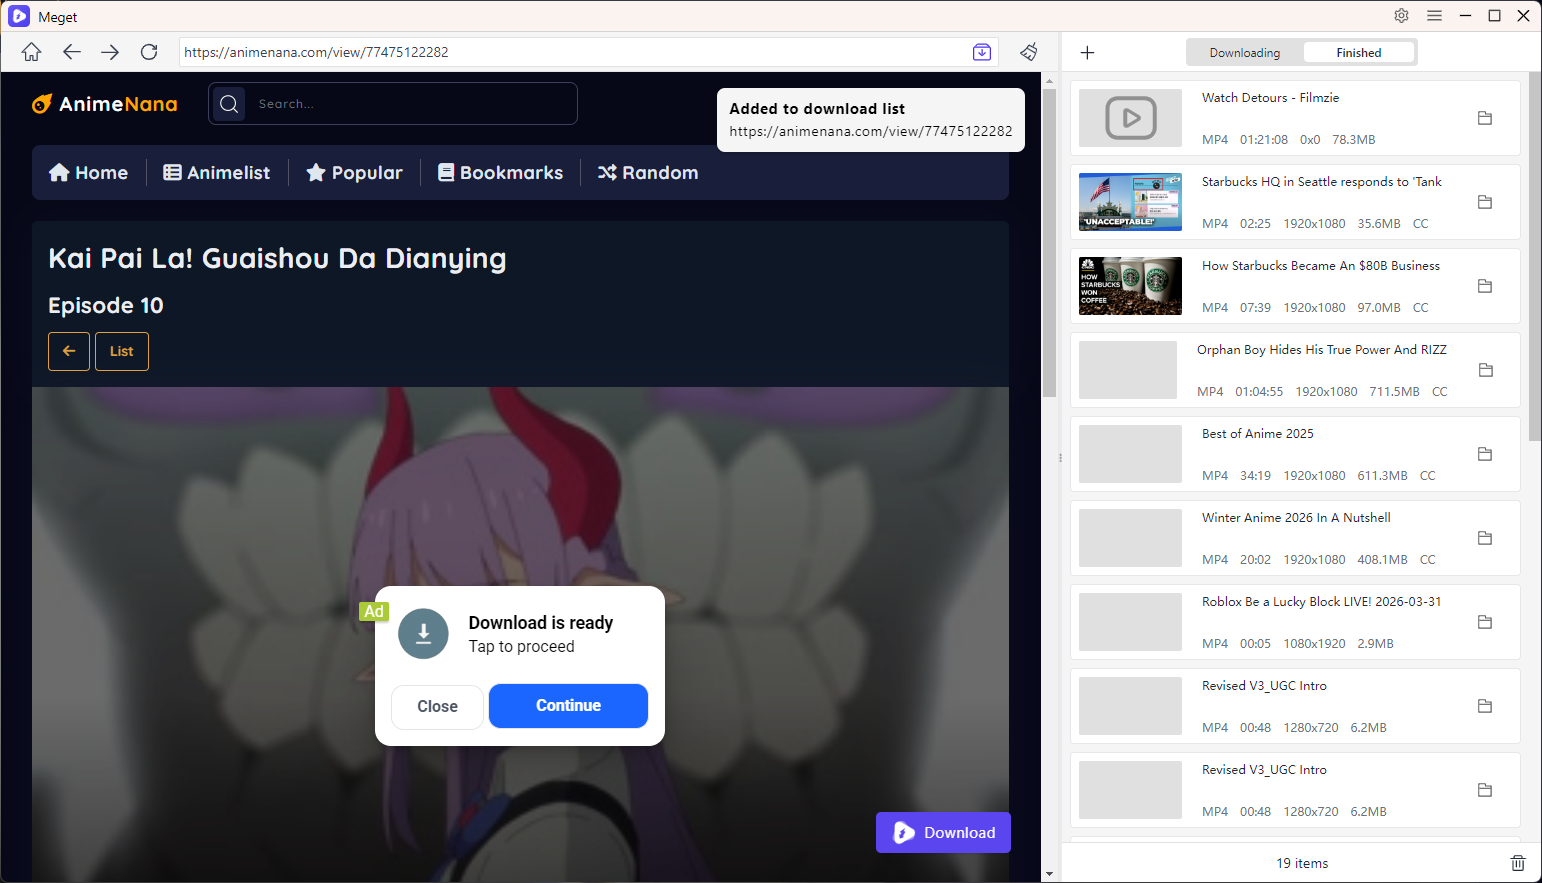Open the hamburger menu
1542x883 pixels.
1434,16
